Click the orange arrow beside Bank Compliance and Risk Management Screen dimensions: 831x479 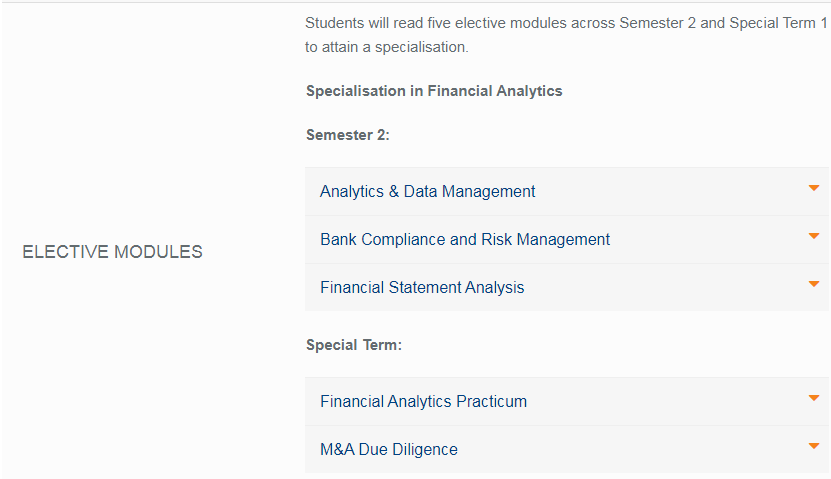point(814,236)
